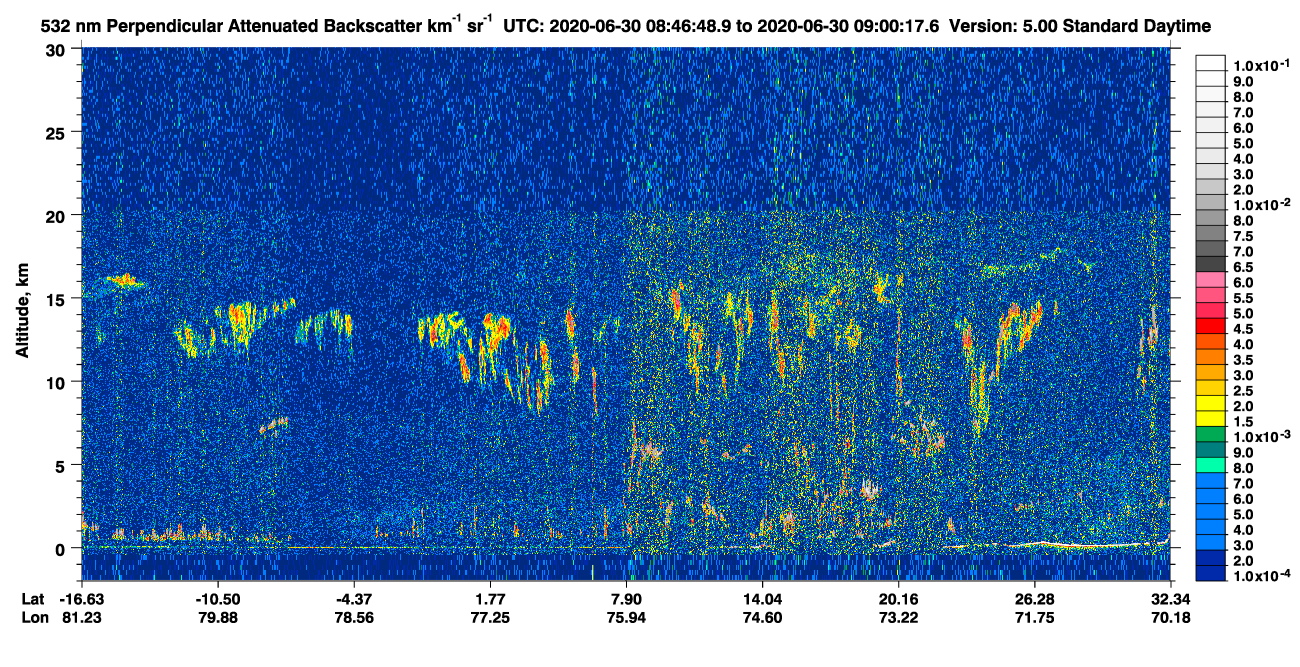
Task: Click latitude value 14.04
Action: [763, 598]
